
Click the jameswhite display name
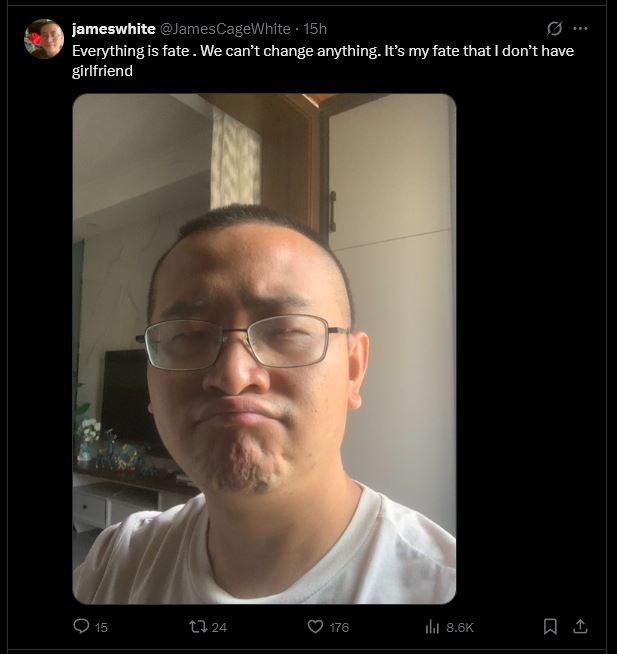[113, 29]
